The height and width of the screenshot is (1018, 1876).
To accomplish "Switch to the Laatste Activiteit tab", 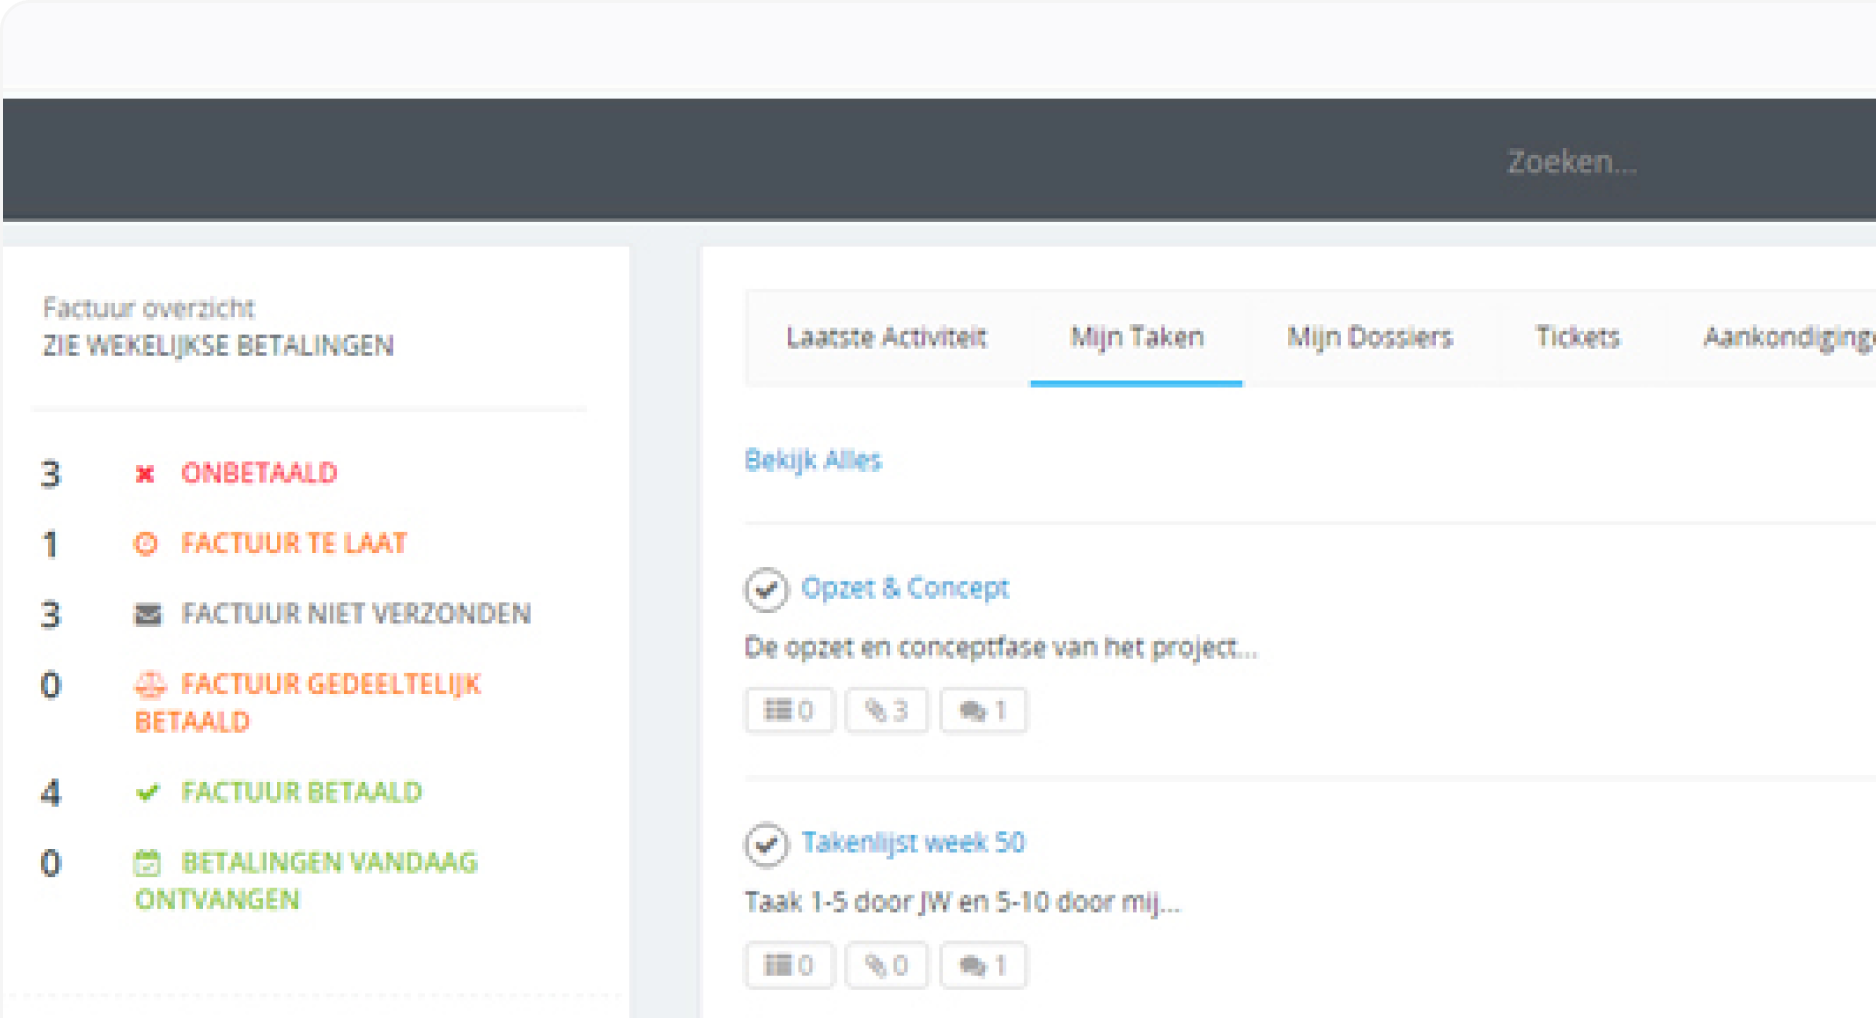I will click(x=886, y=338).
